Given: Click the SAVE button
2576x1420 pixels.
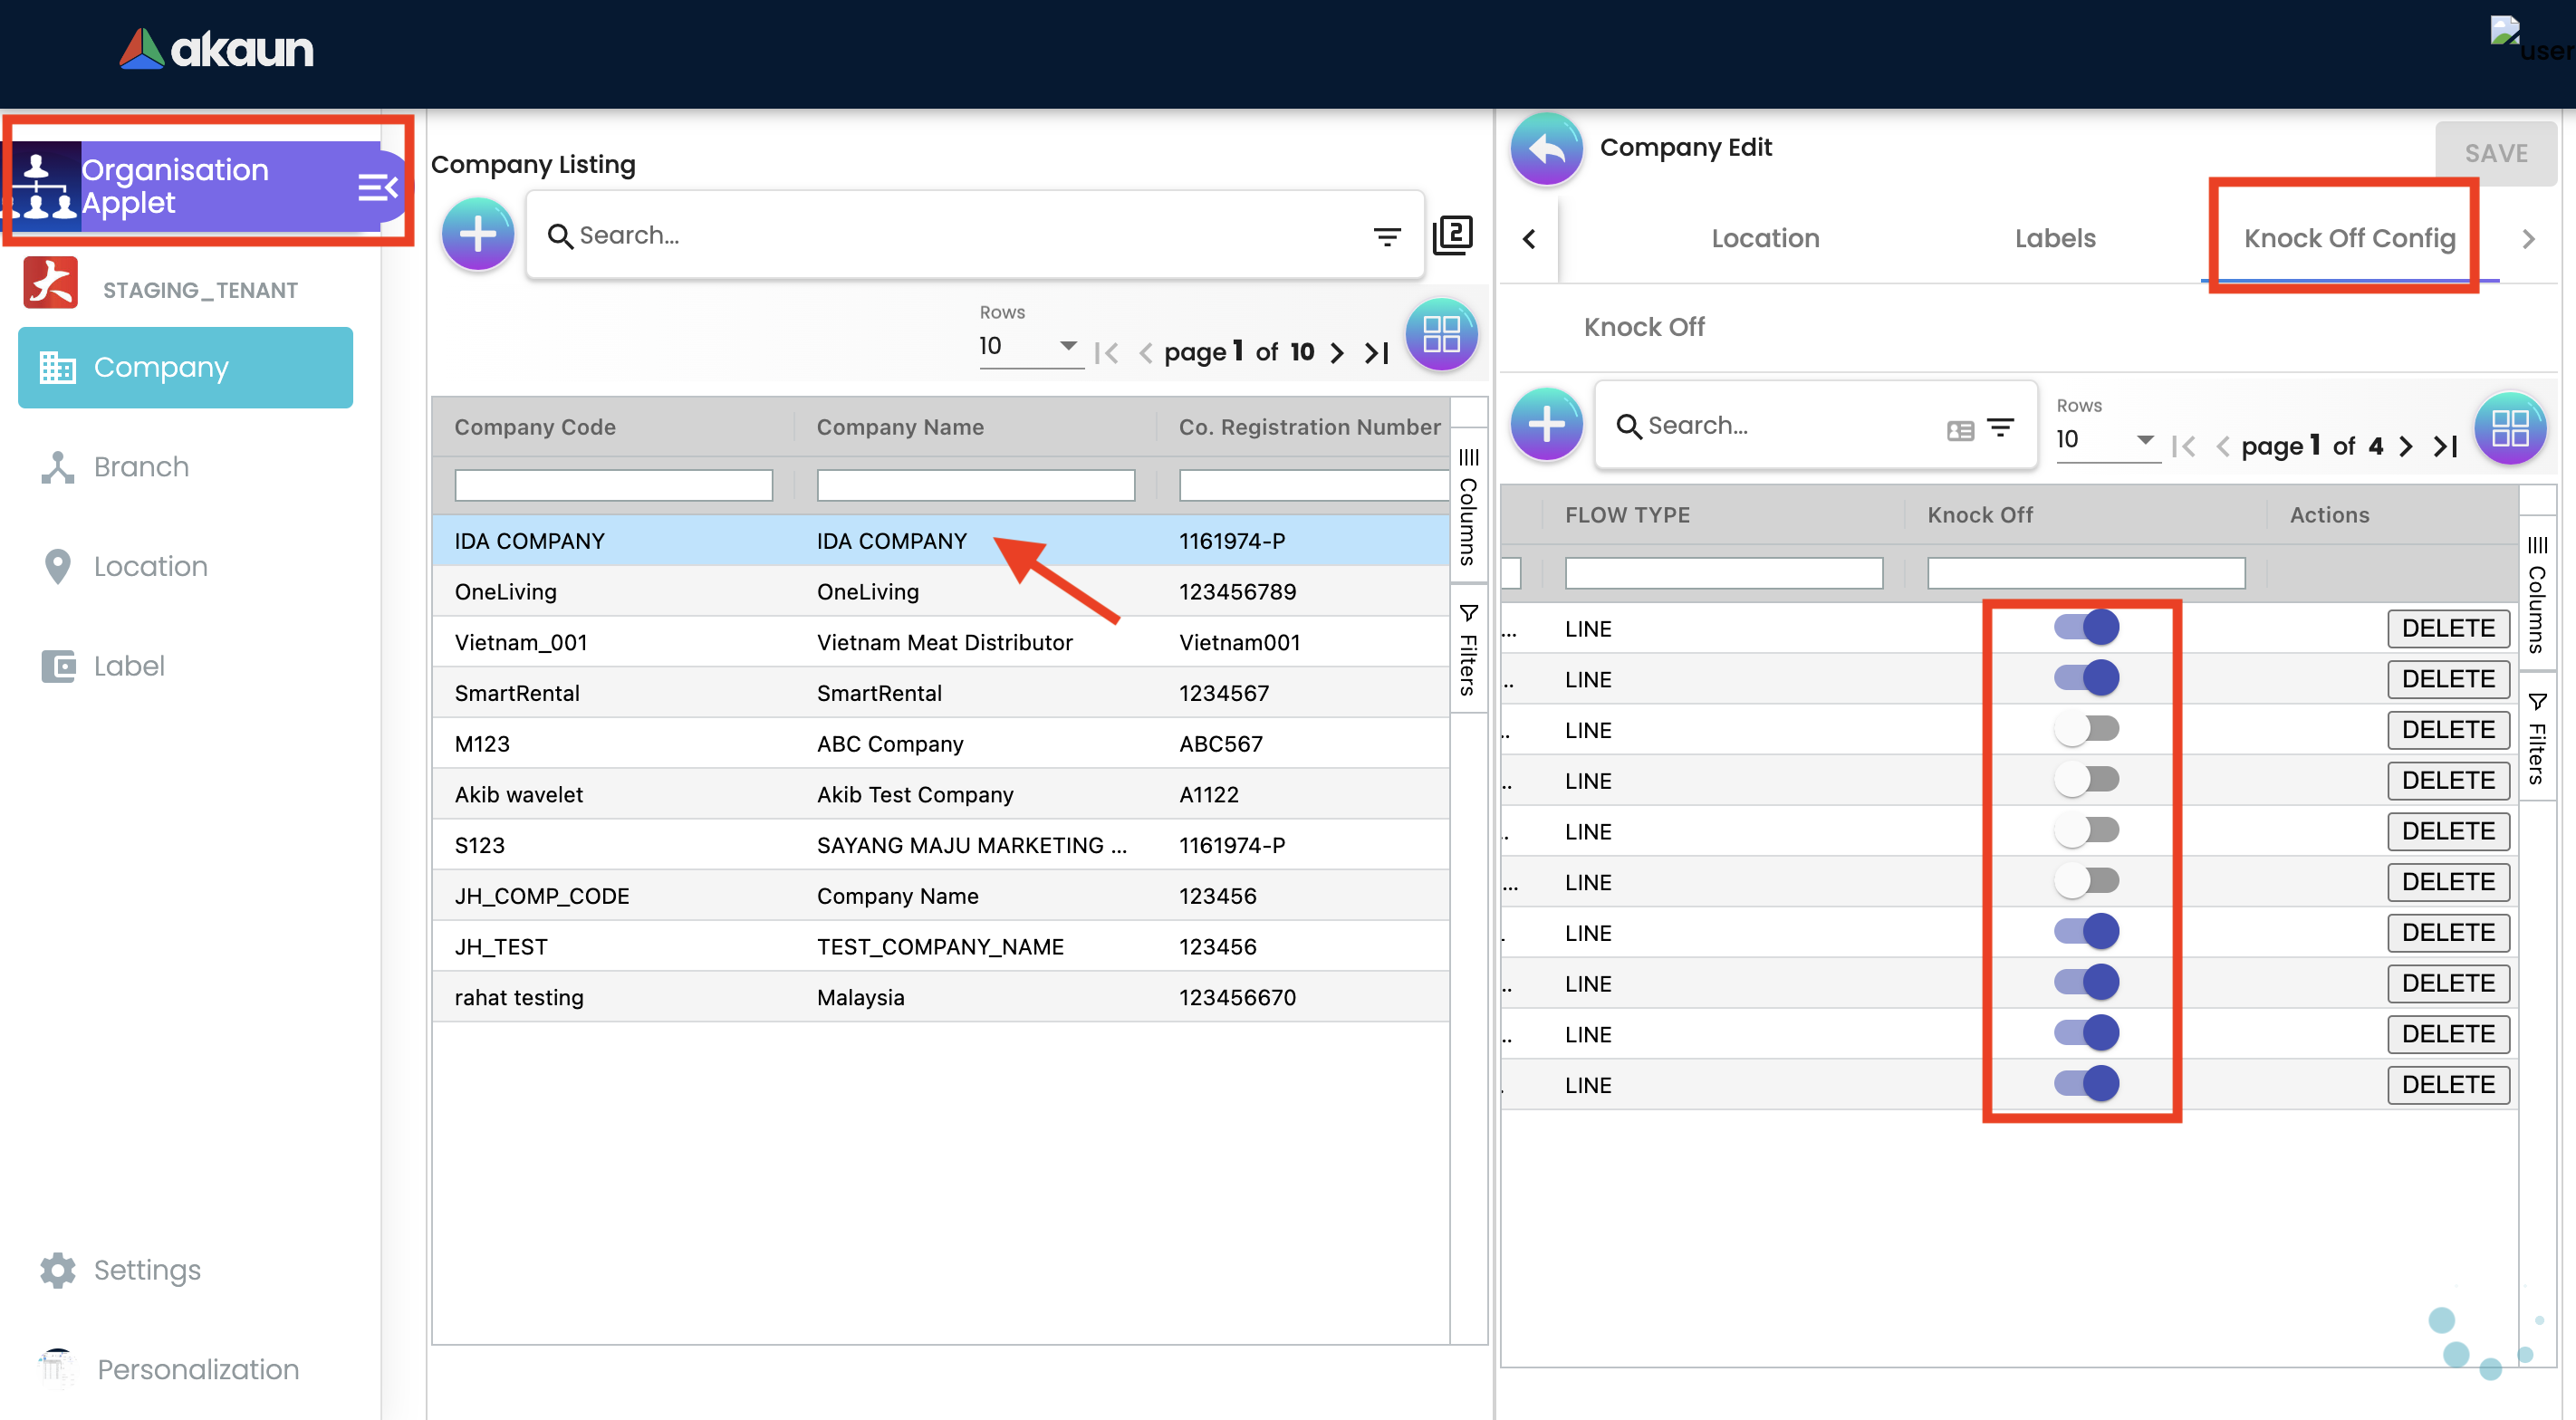Looking at the screenshot, I should tap(2495, 153).
